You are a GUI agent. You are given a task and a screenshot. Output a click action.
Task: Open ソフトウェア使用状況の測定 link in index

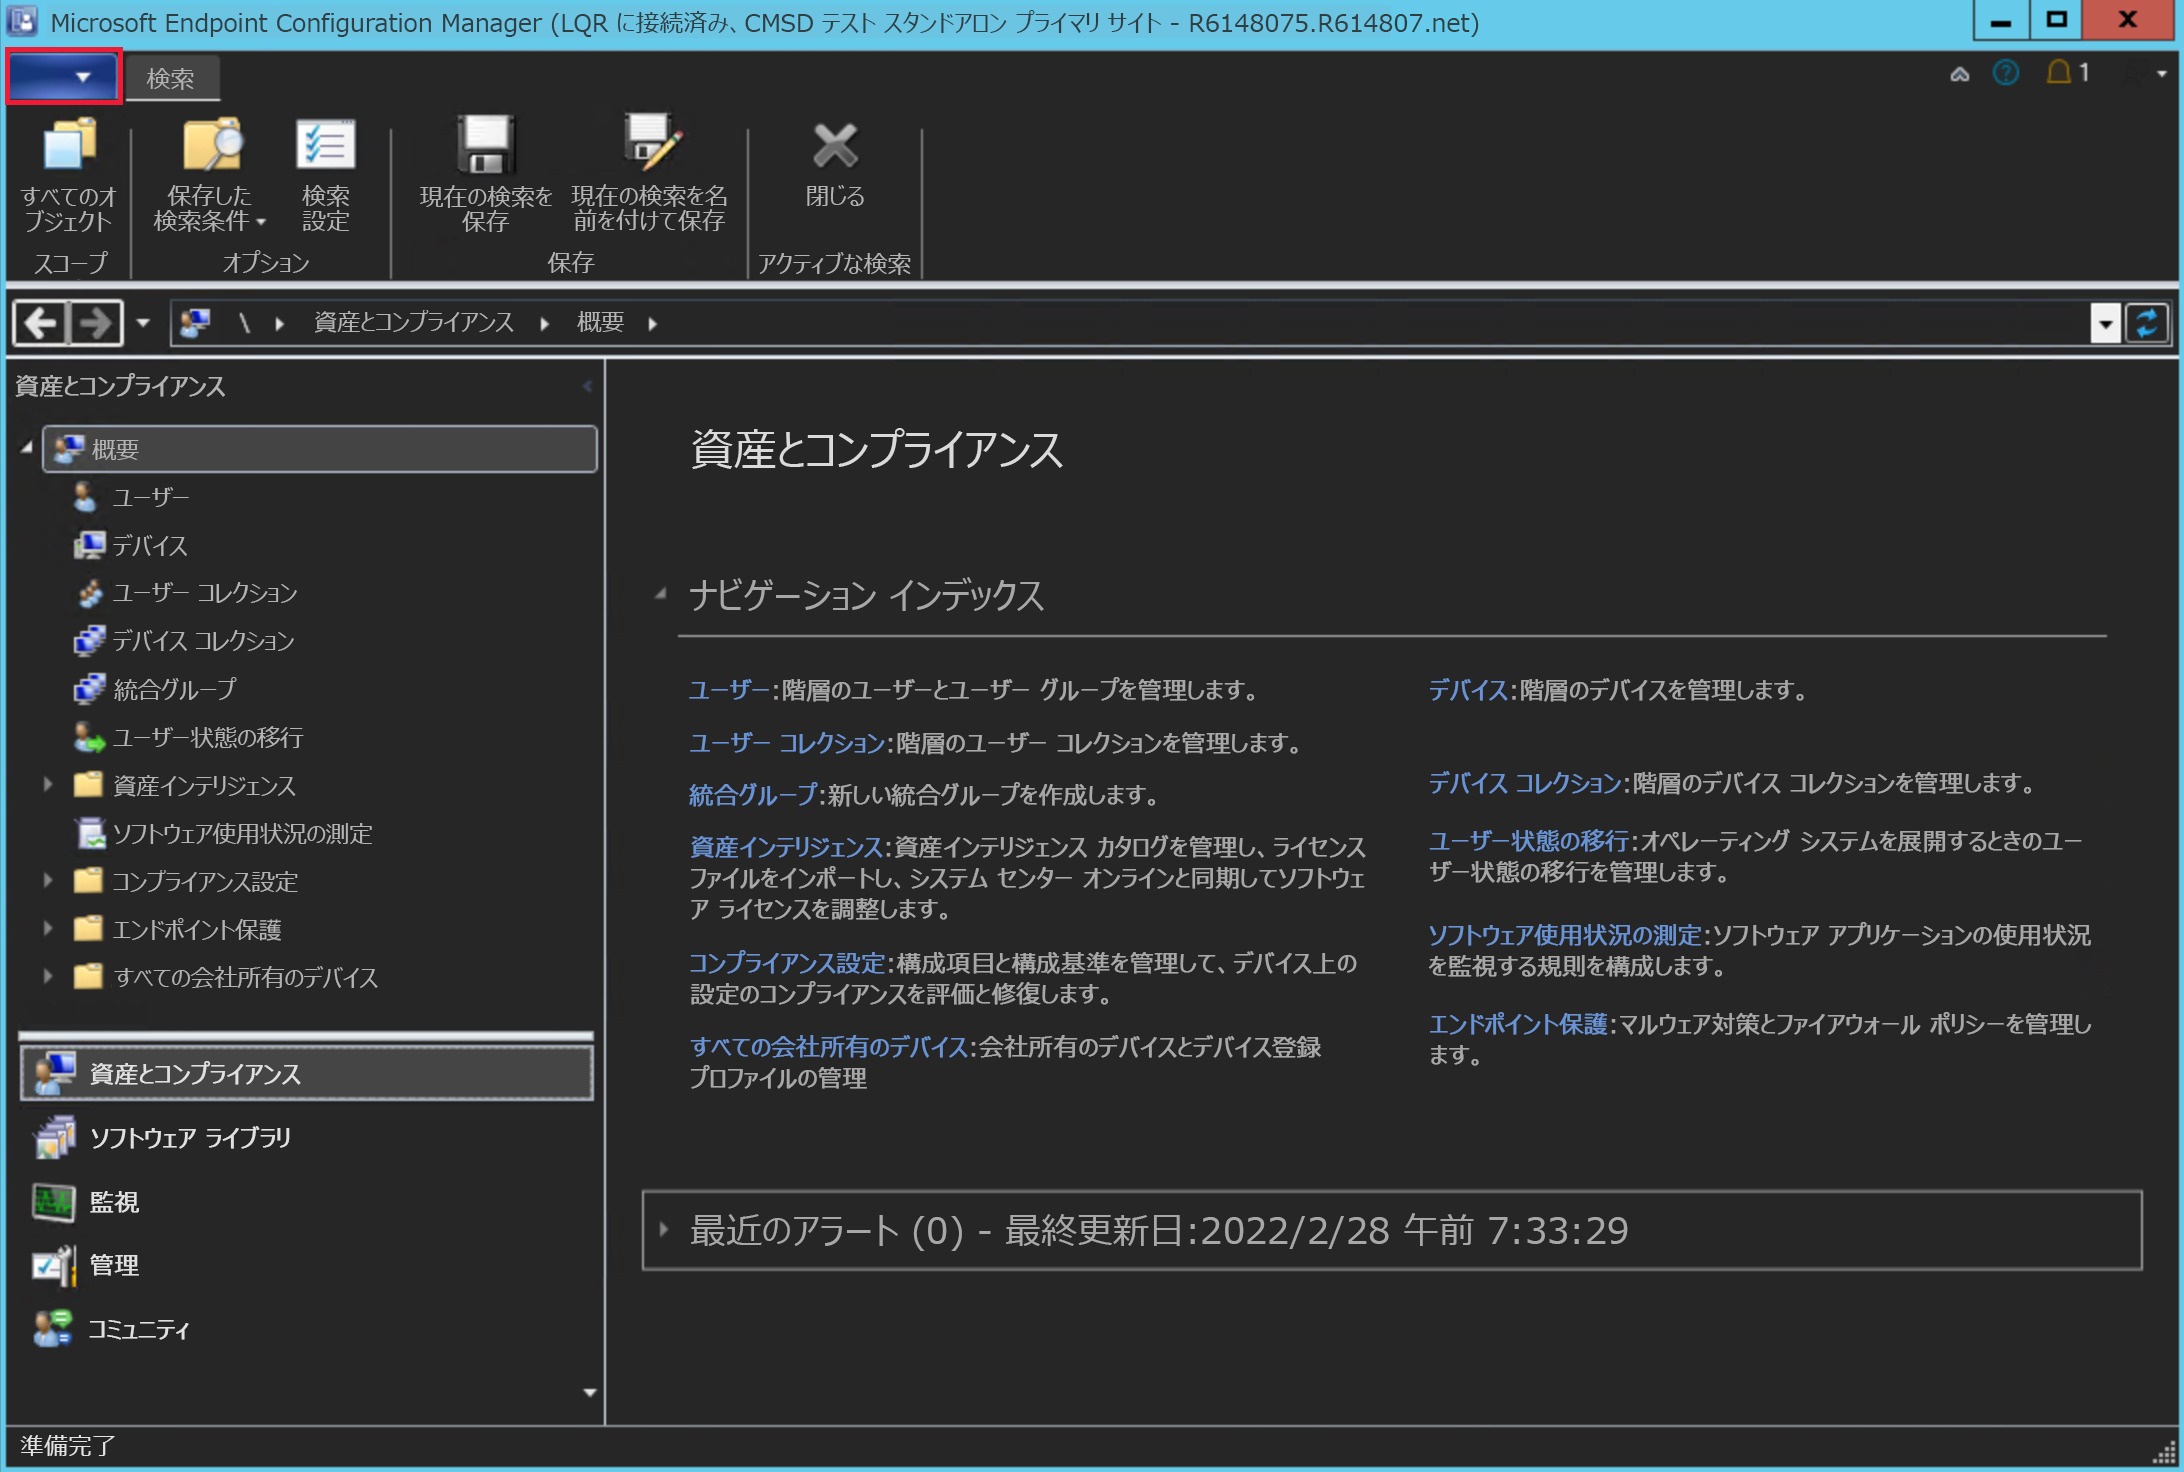coord(1565,935)
